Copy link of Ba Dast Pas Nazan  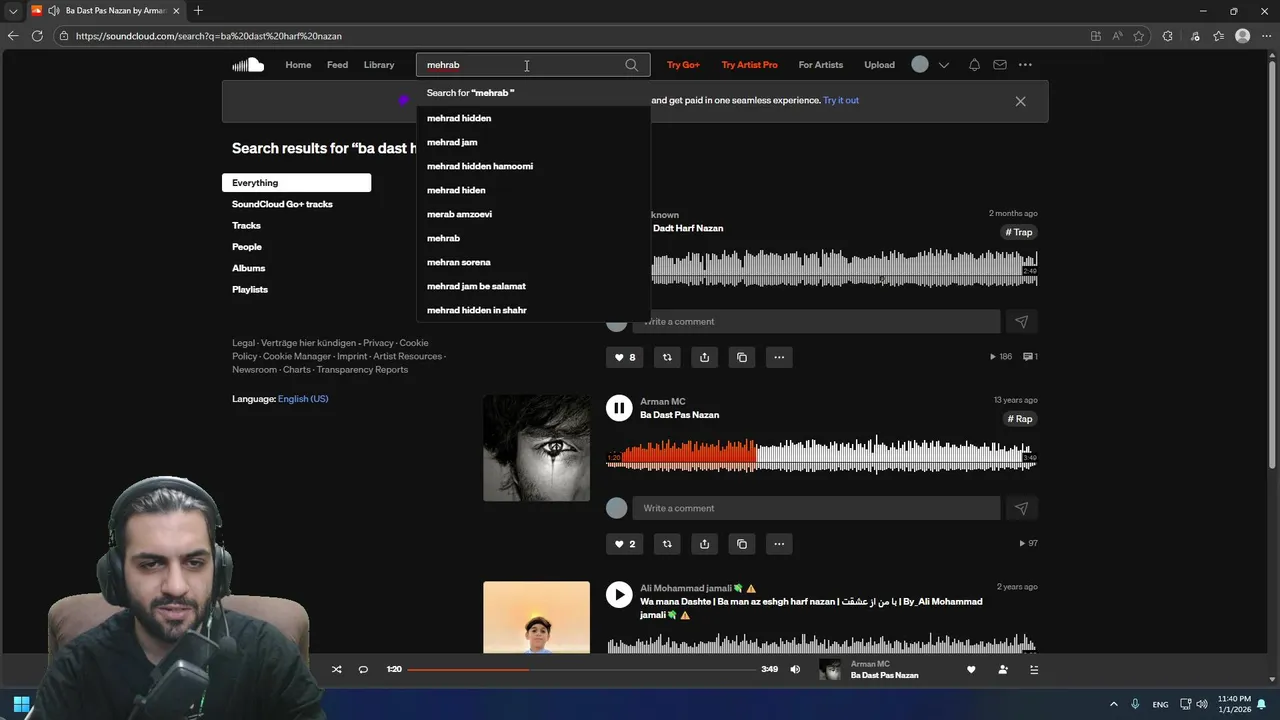tap(741, 544)
